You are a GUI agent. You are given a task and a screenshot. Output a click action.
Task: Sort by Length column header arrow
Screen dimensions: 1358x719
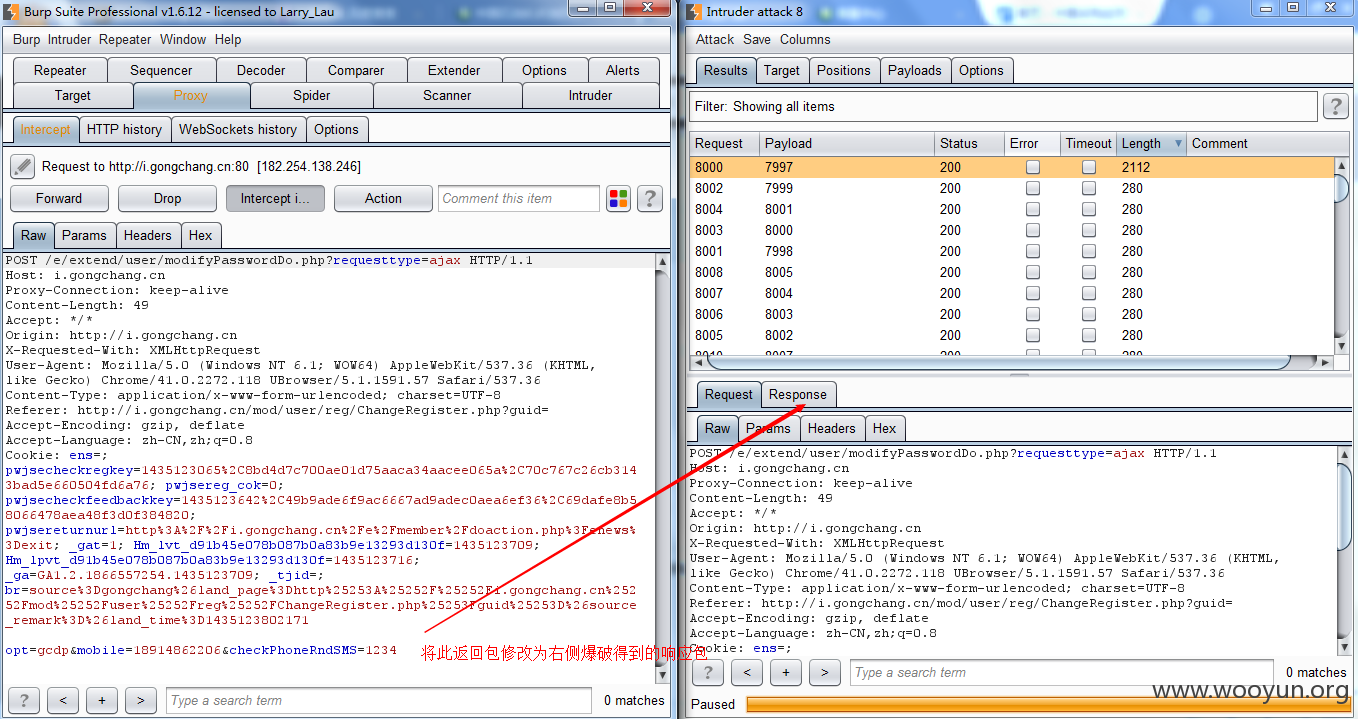pos(1177,144)
